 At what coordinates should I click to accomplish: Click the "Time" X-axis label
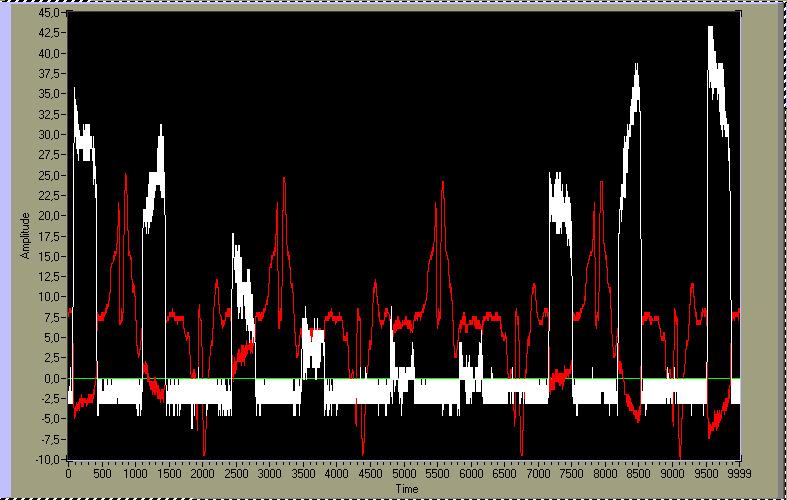[407, 488]
